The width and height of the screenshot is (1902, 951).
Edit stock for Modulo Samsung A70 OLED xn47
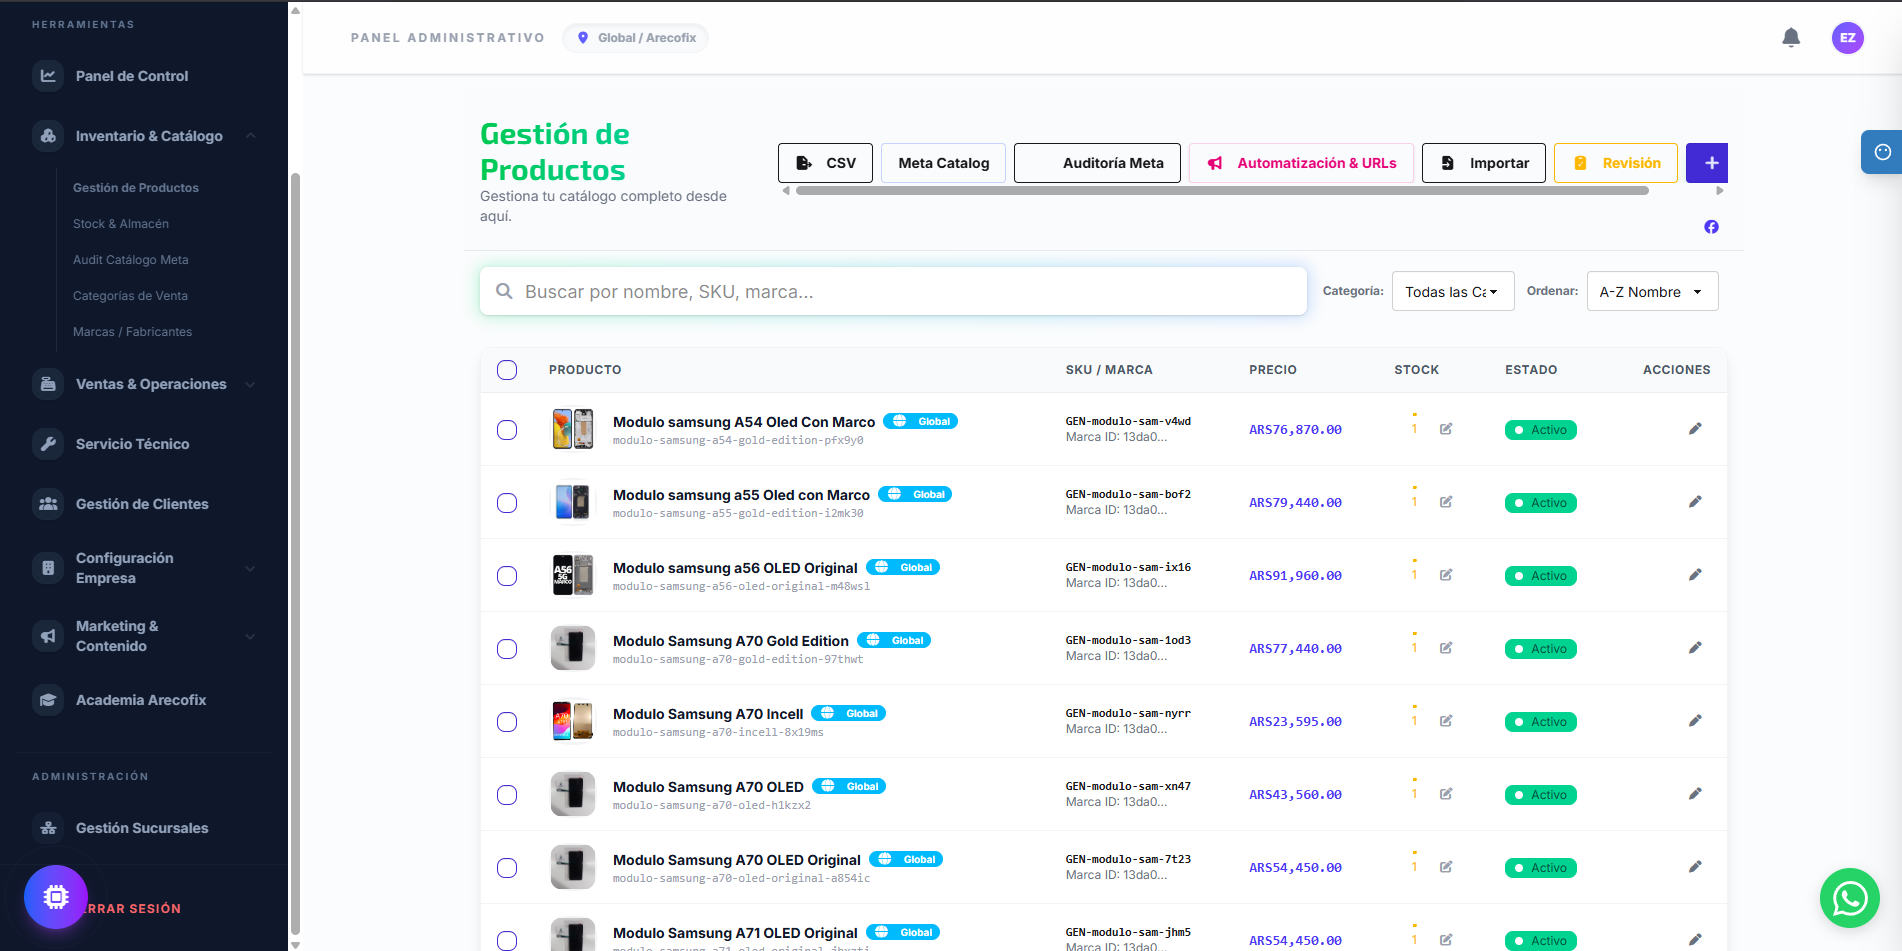tap(1446, 794)
